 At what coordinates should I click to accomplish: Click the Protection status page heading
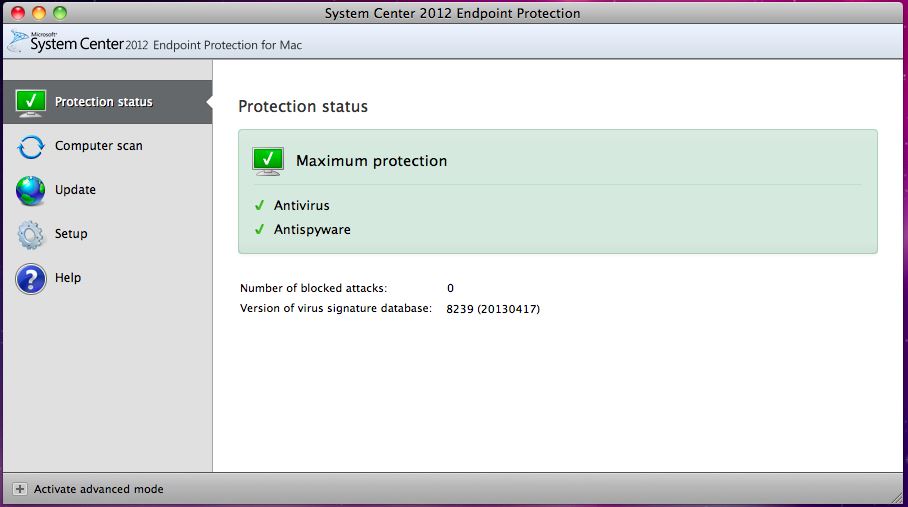pos(303,106)
